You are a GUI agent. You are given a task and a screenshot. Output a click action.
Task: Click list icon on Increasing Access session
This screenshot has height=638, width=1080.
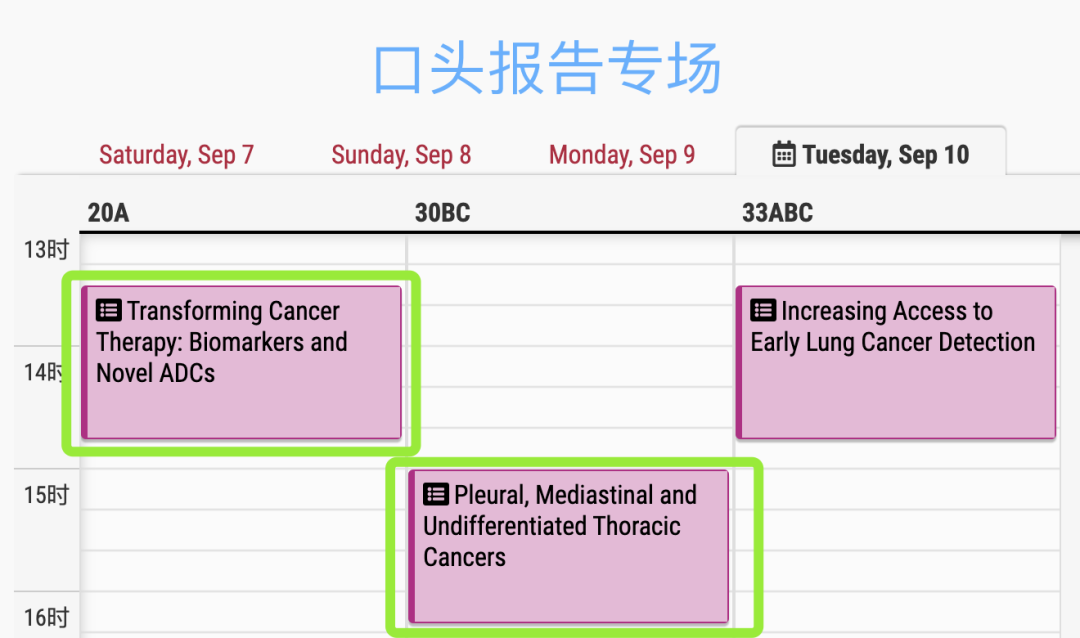tap(763, 310)
